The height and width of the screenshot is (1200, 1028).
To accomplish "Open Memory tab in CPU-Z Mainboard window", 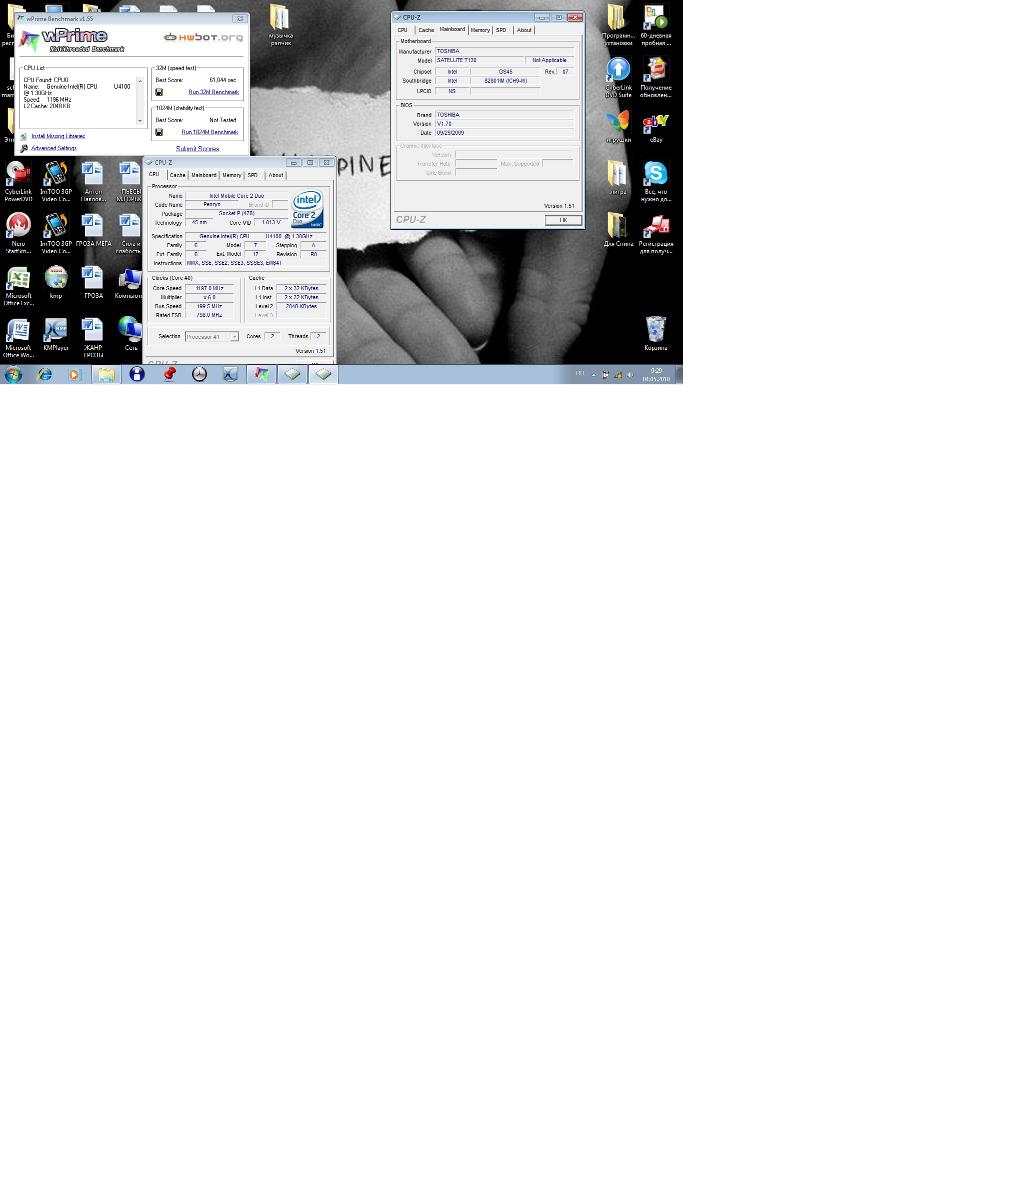I will 481,30.
